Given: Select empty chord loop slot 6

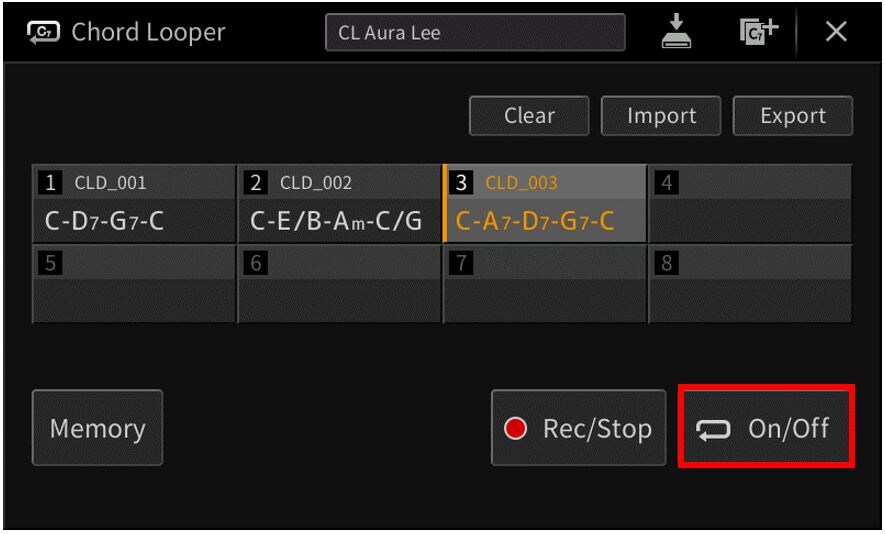Looking at the screenshot, I should 339,284.
